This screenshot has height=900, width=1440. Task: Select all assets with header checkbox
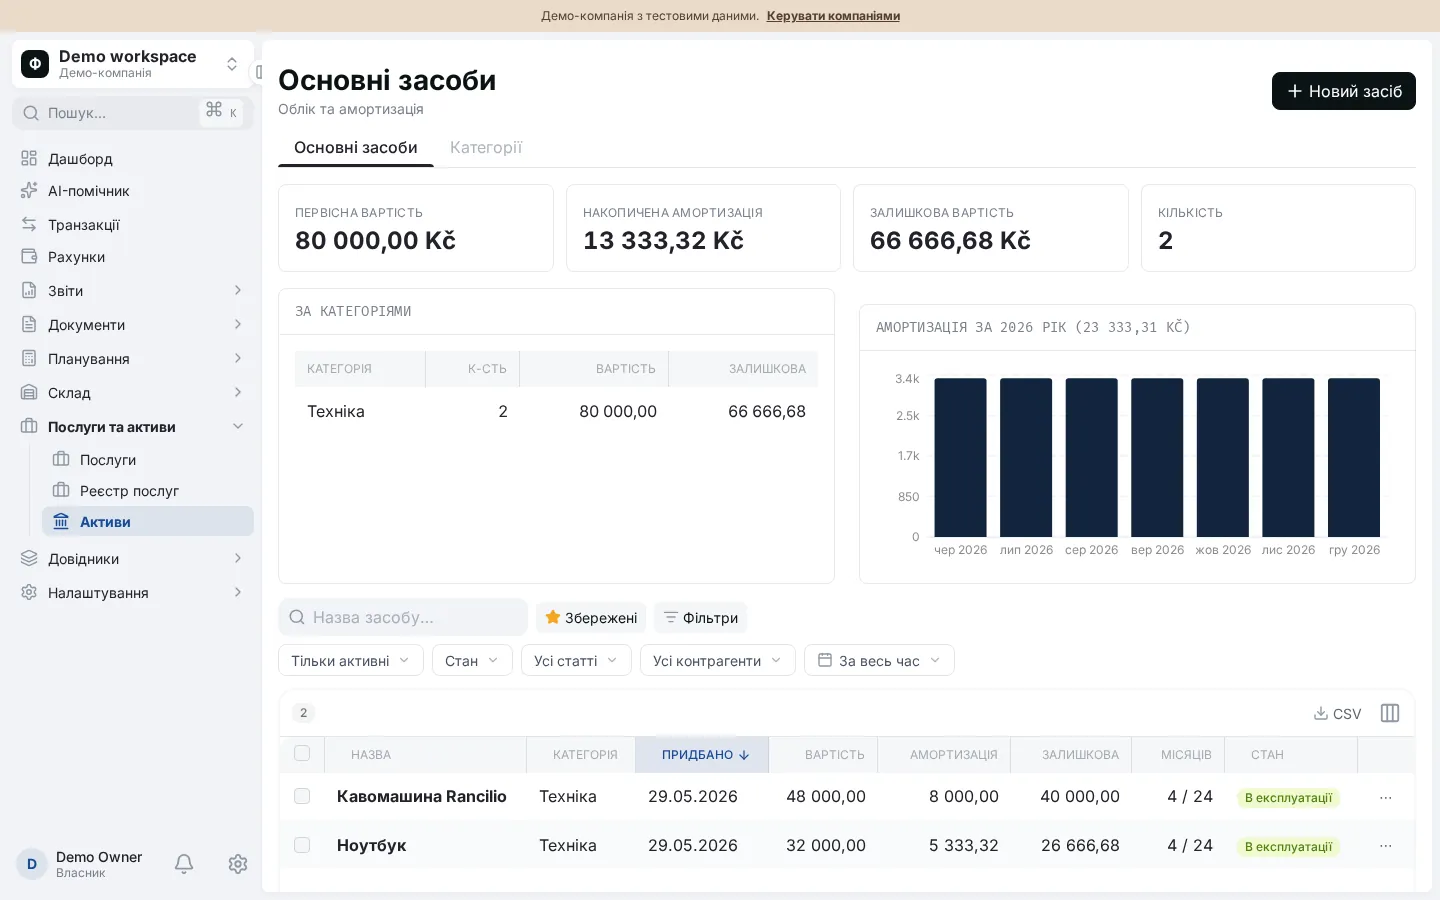(x=302, y=754)
